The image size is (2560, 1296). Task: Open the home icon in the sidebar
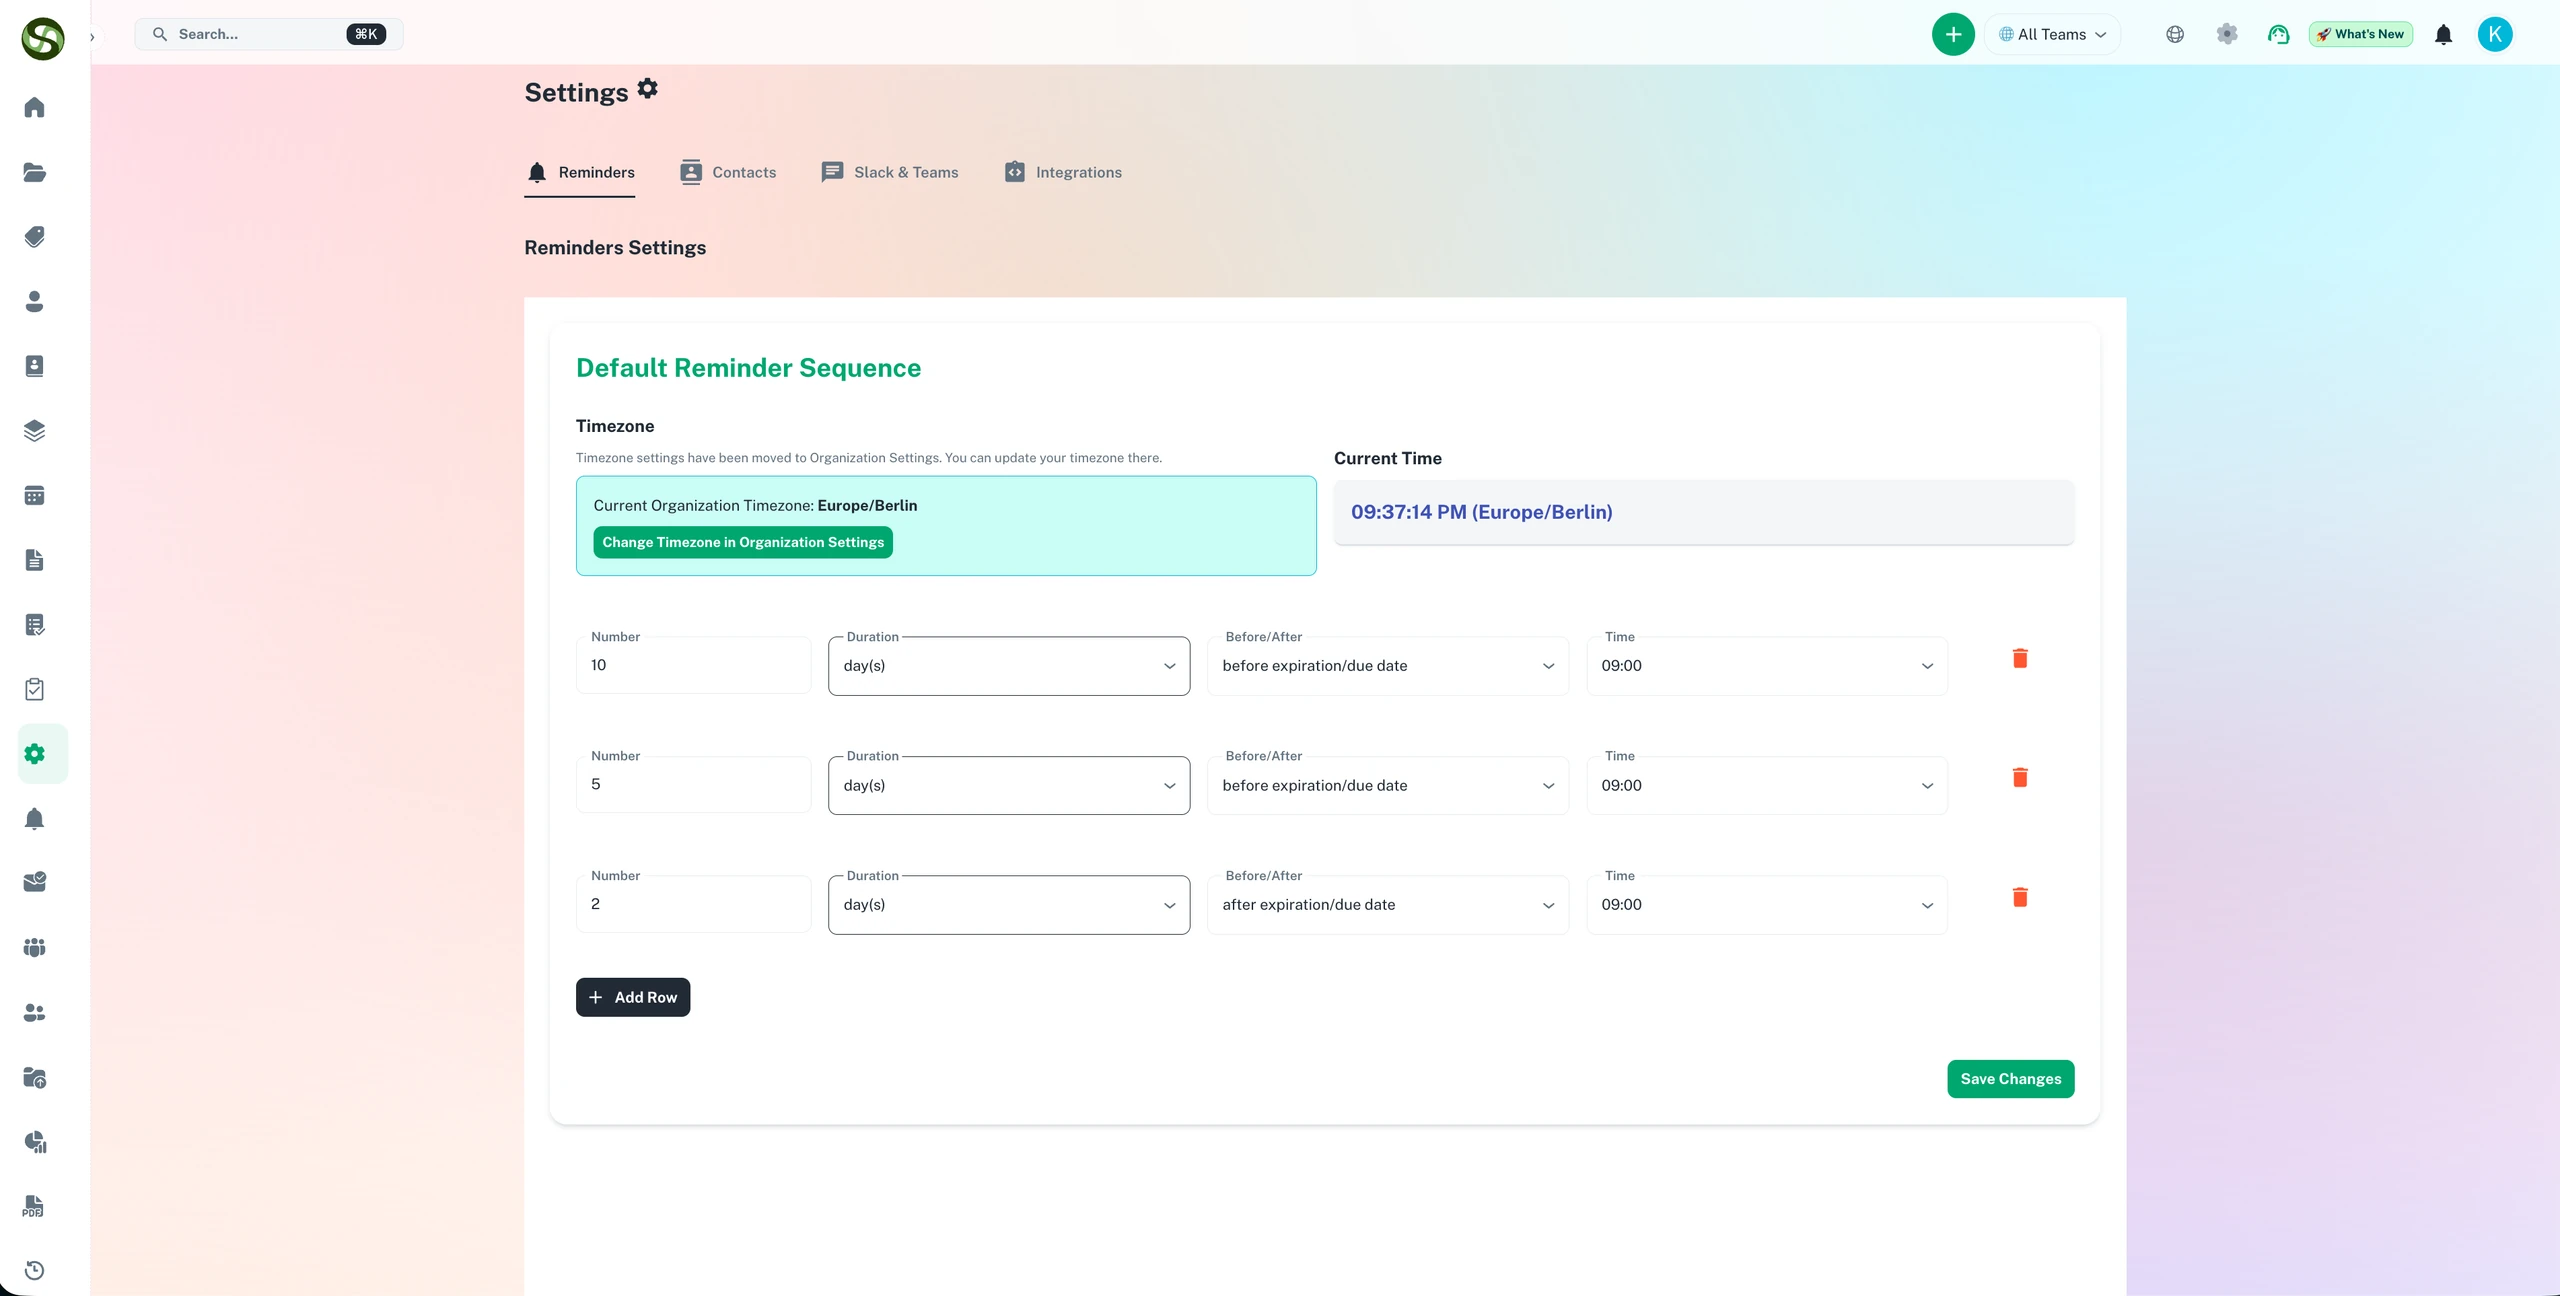(34, 107)
